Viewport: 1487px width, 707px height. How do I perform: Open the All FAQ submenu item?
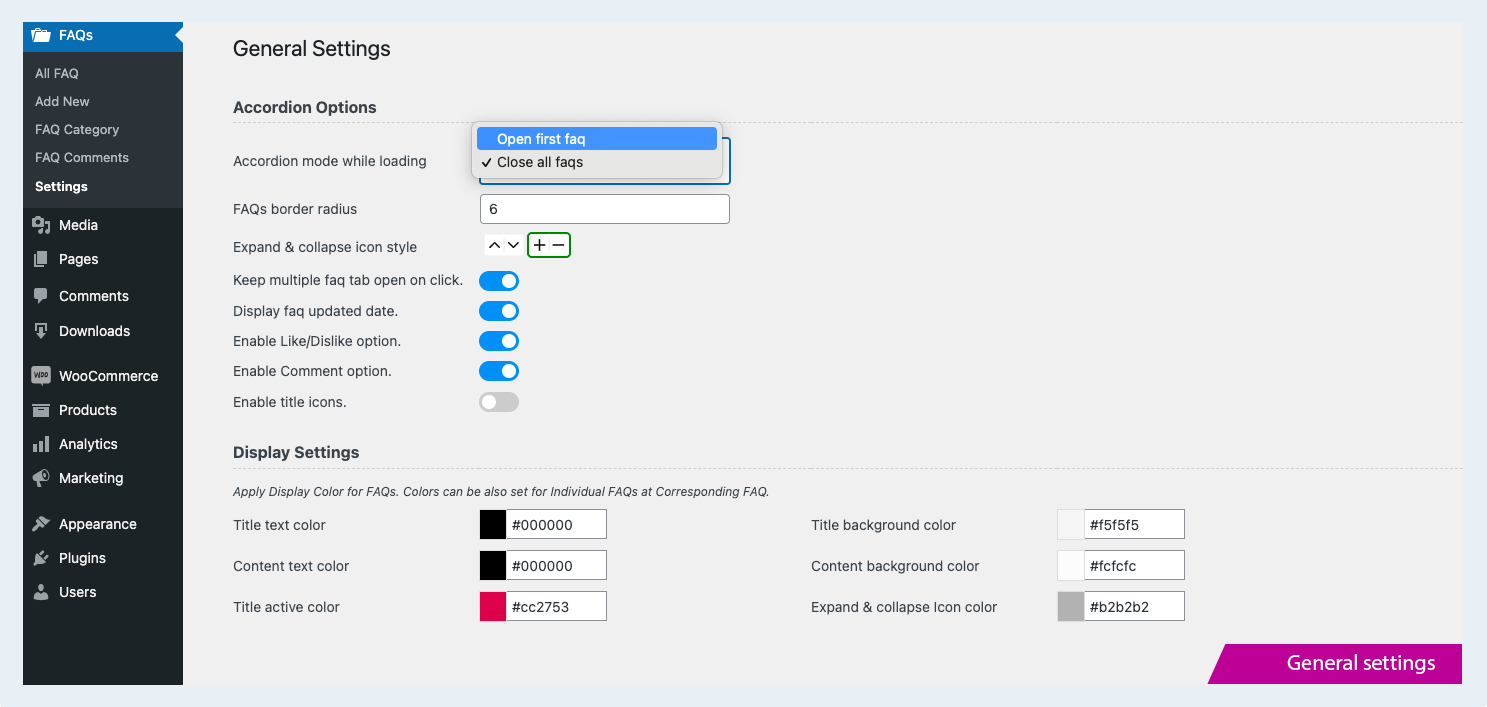57,73
